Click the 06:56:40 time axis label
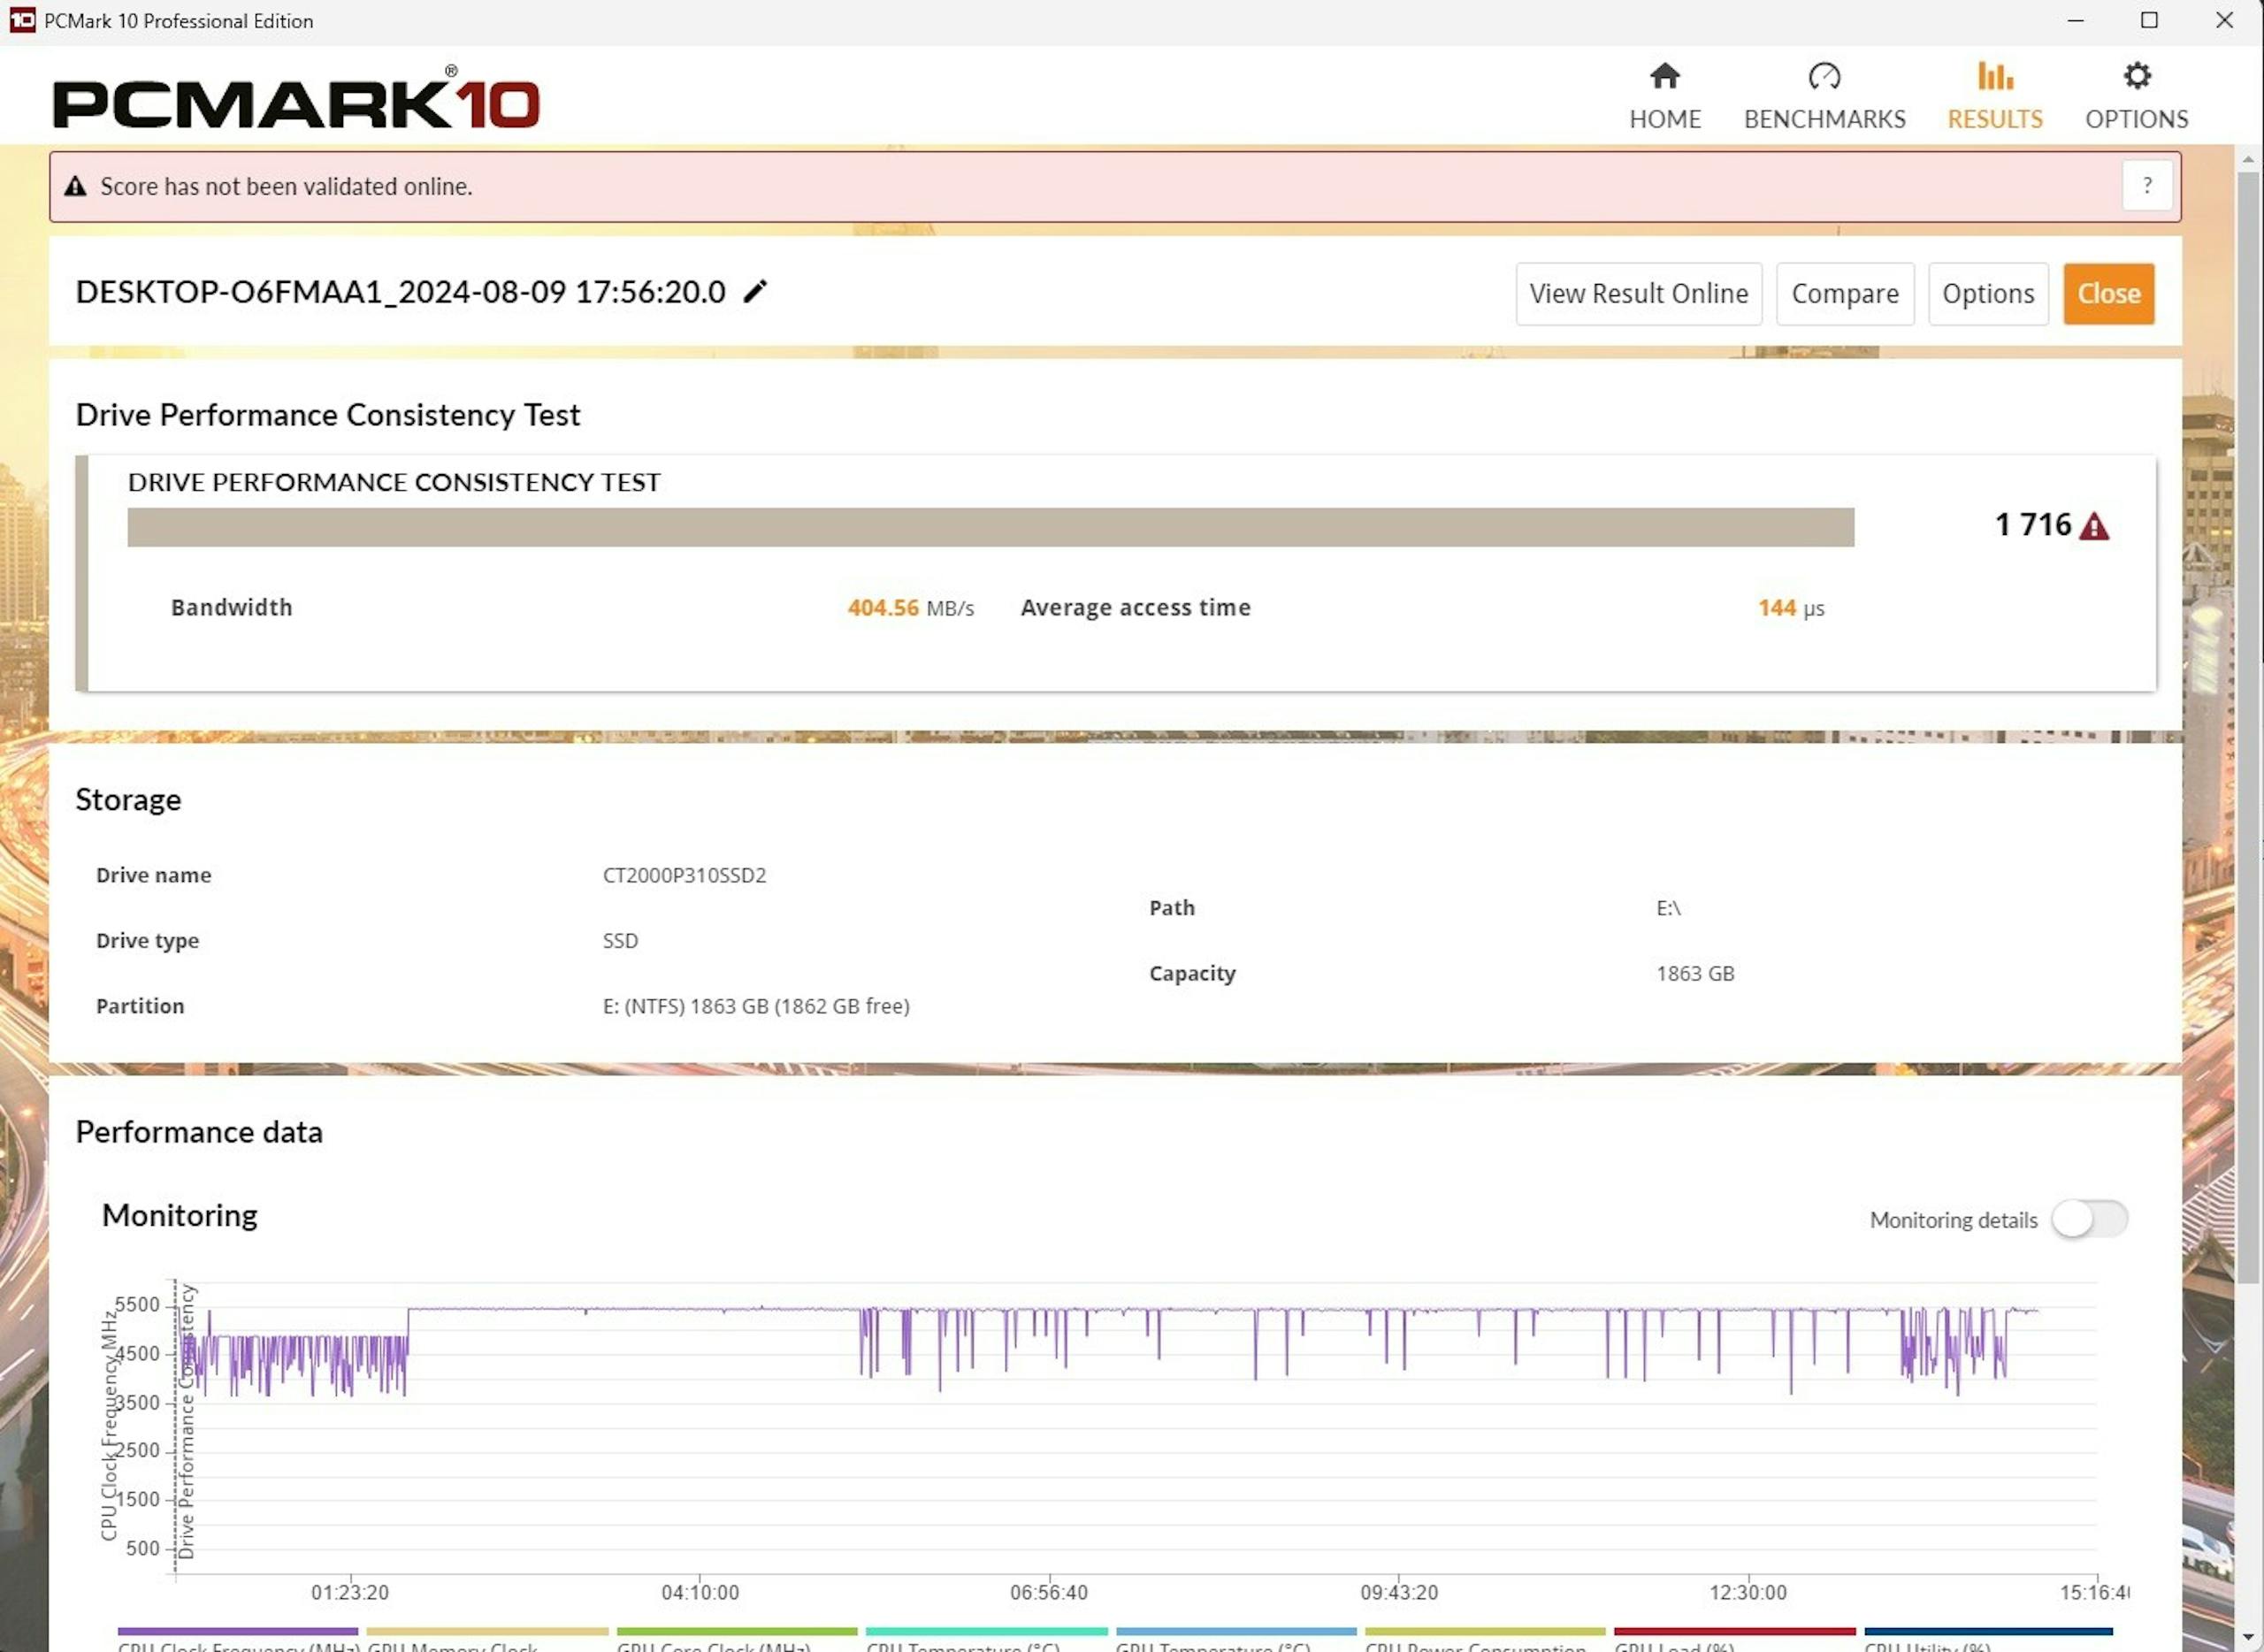 coord(1048,1592)
